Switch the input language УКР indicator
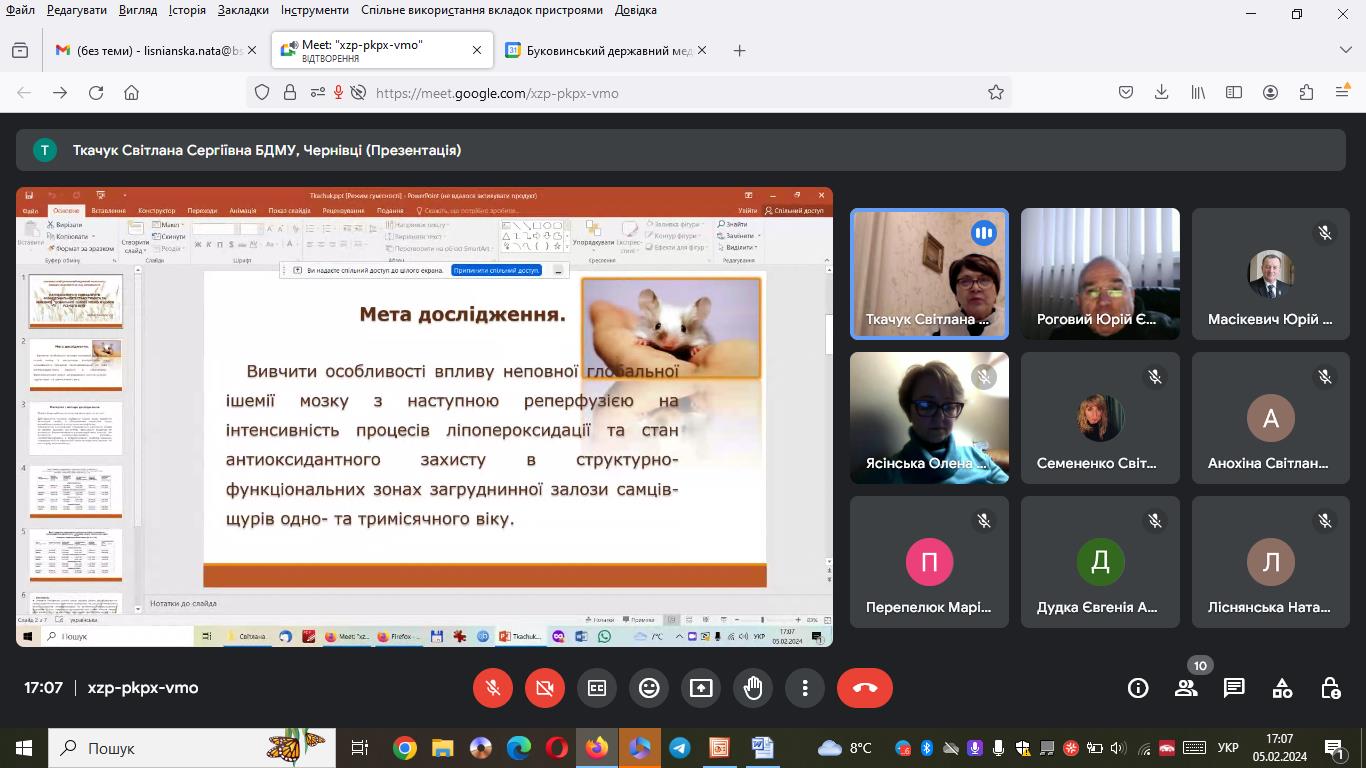This screenshot has width=1366, height=768. point(1229,748)
